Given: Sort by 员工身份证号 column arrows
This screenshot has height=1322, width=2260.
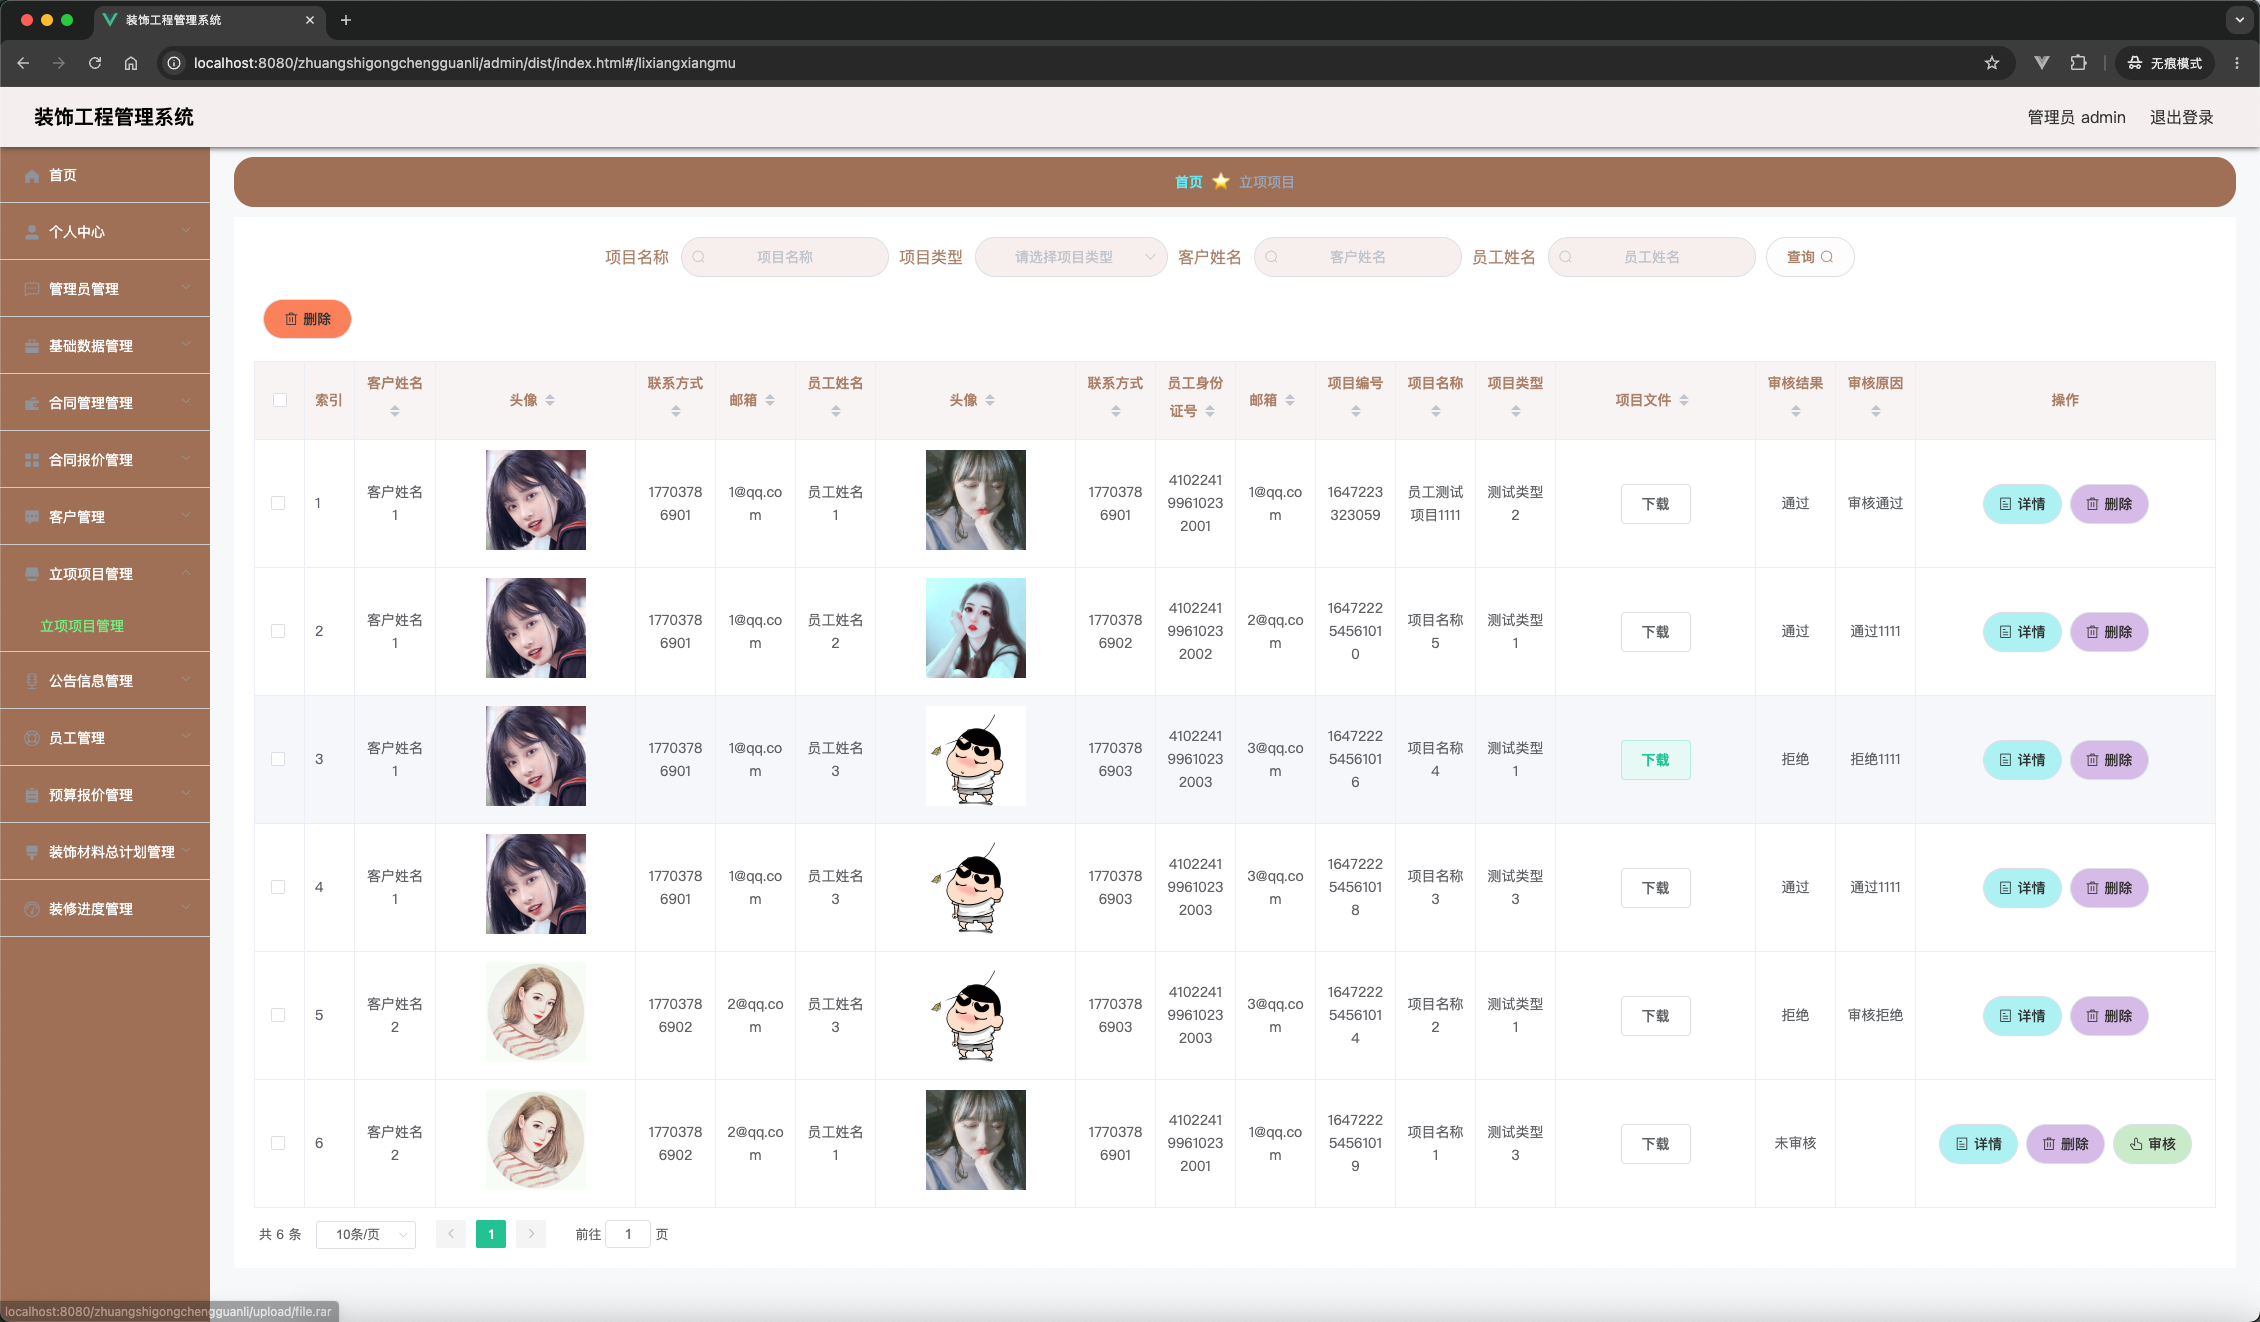Looking at the screenshot, I should tap(1210, 411).
